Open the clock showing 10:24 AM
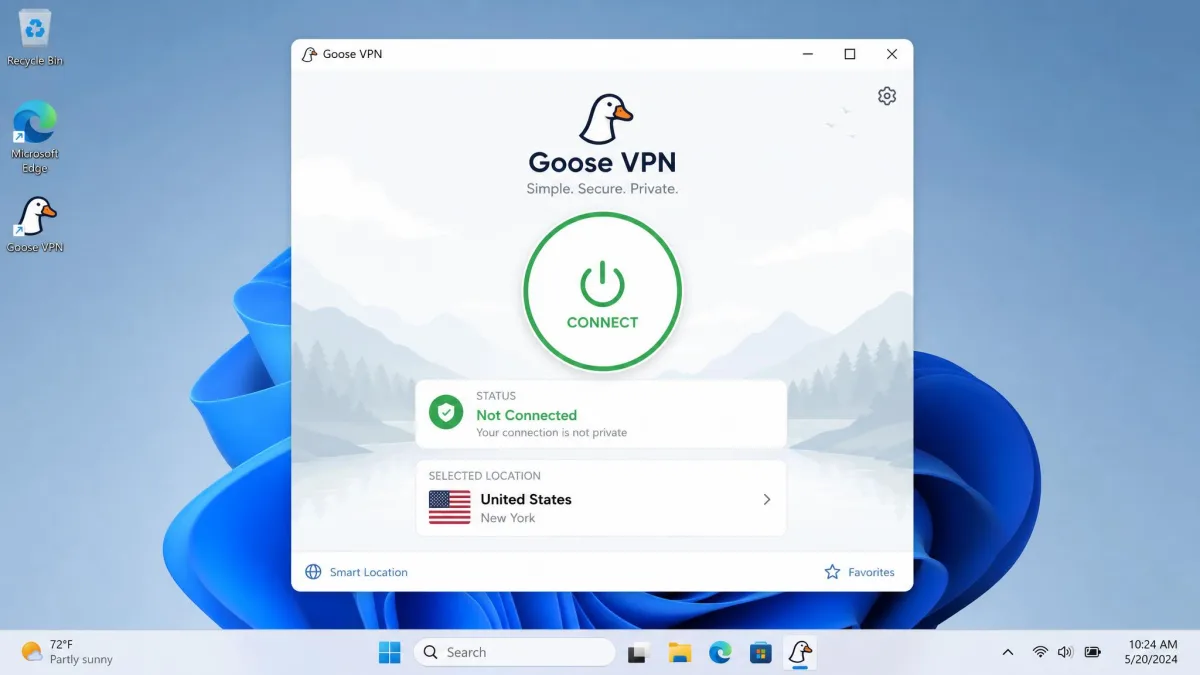 (x=1152, y=652)
